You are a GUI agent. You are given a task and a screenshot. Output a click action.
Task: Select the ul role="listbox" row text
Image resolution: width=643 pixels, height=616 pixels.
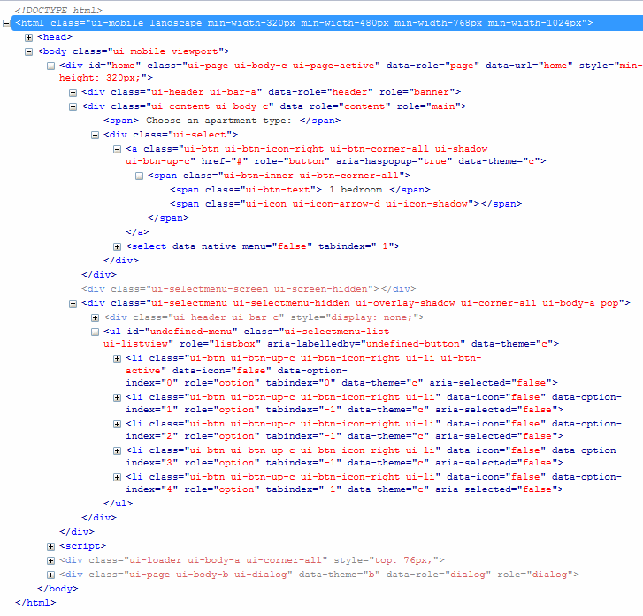pyautogui.click(x=331, y=338)
